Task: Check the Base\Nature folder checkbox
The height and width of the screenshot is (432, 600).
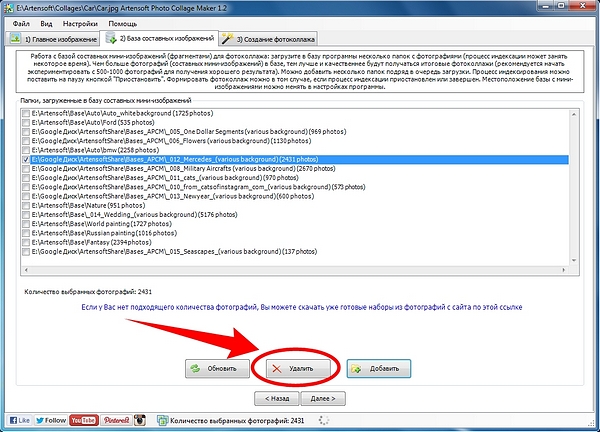Action: (26, 205)
